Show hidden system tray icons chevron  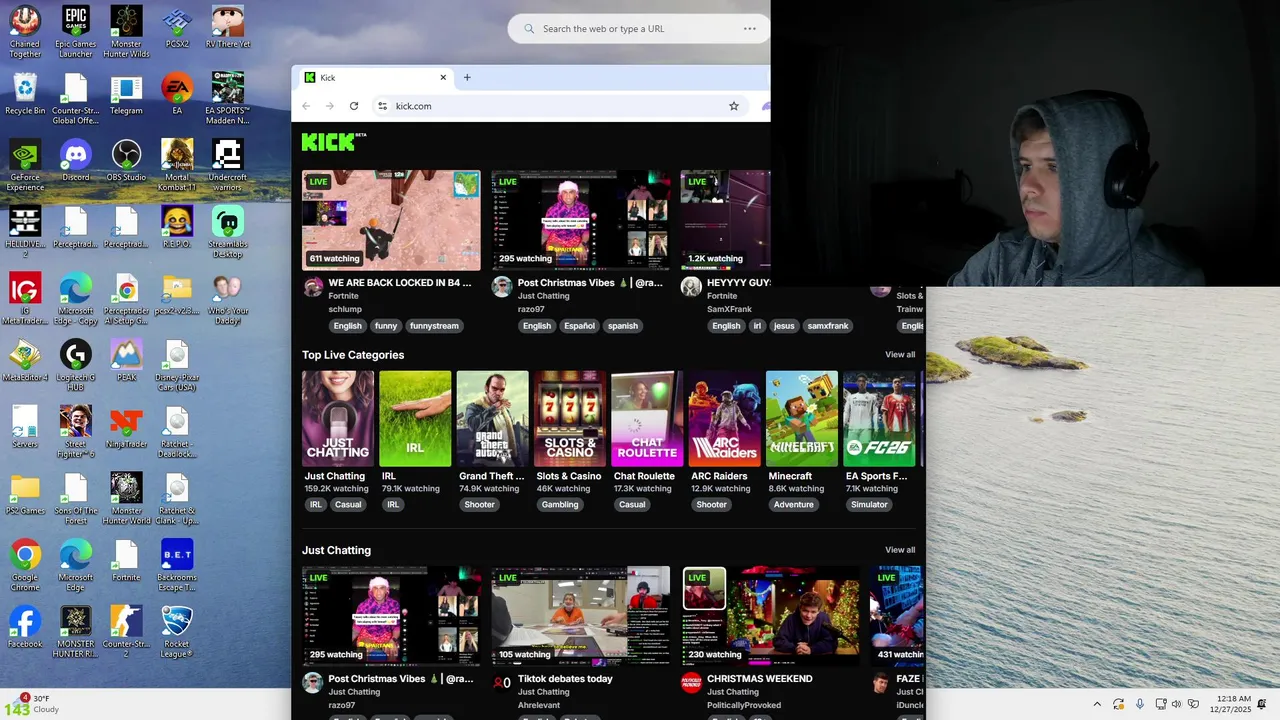pos(1097,704)
